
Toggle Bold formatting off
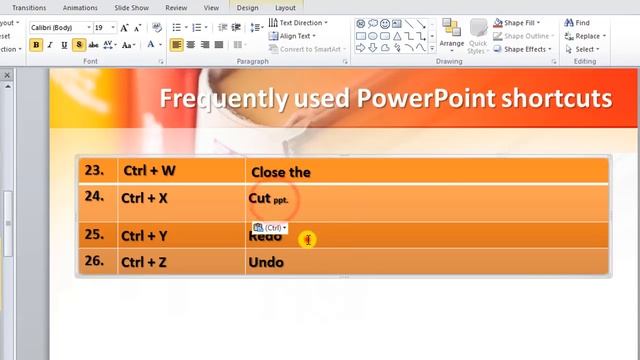[x=36, y=44]
